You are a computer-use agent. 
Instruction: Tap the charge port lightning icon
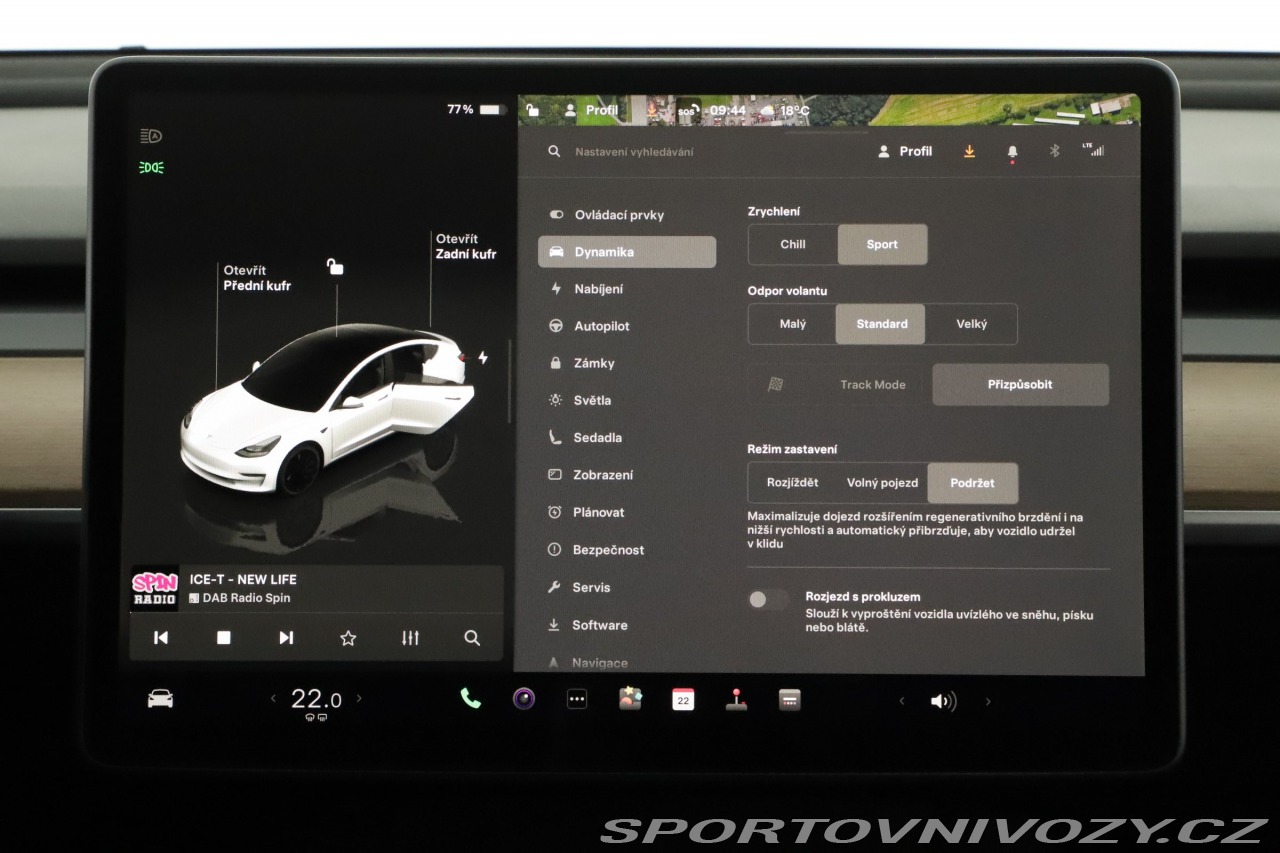click(483, 357)
